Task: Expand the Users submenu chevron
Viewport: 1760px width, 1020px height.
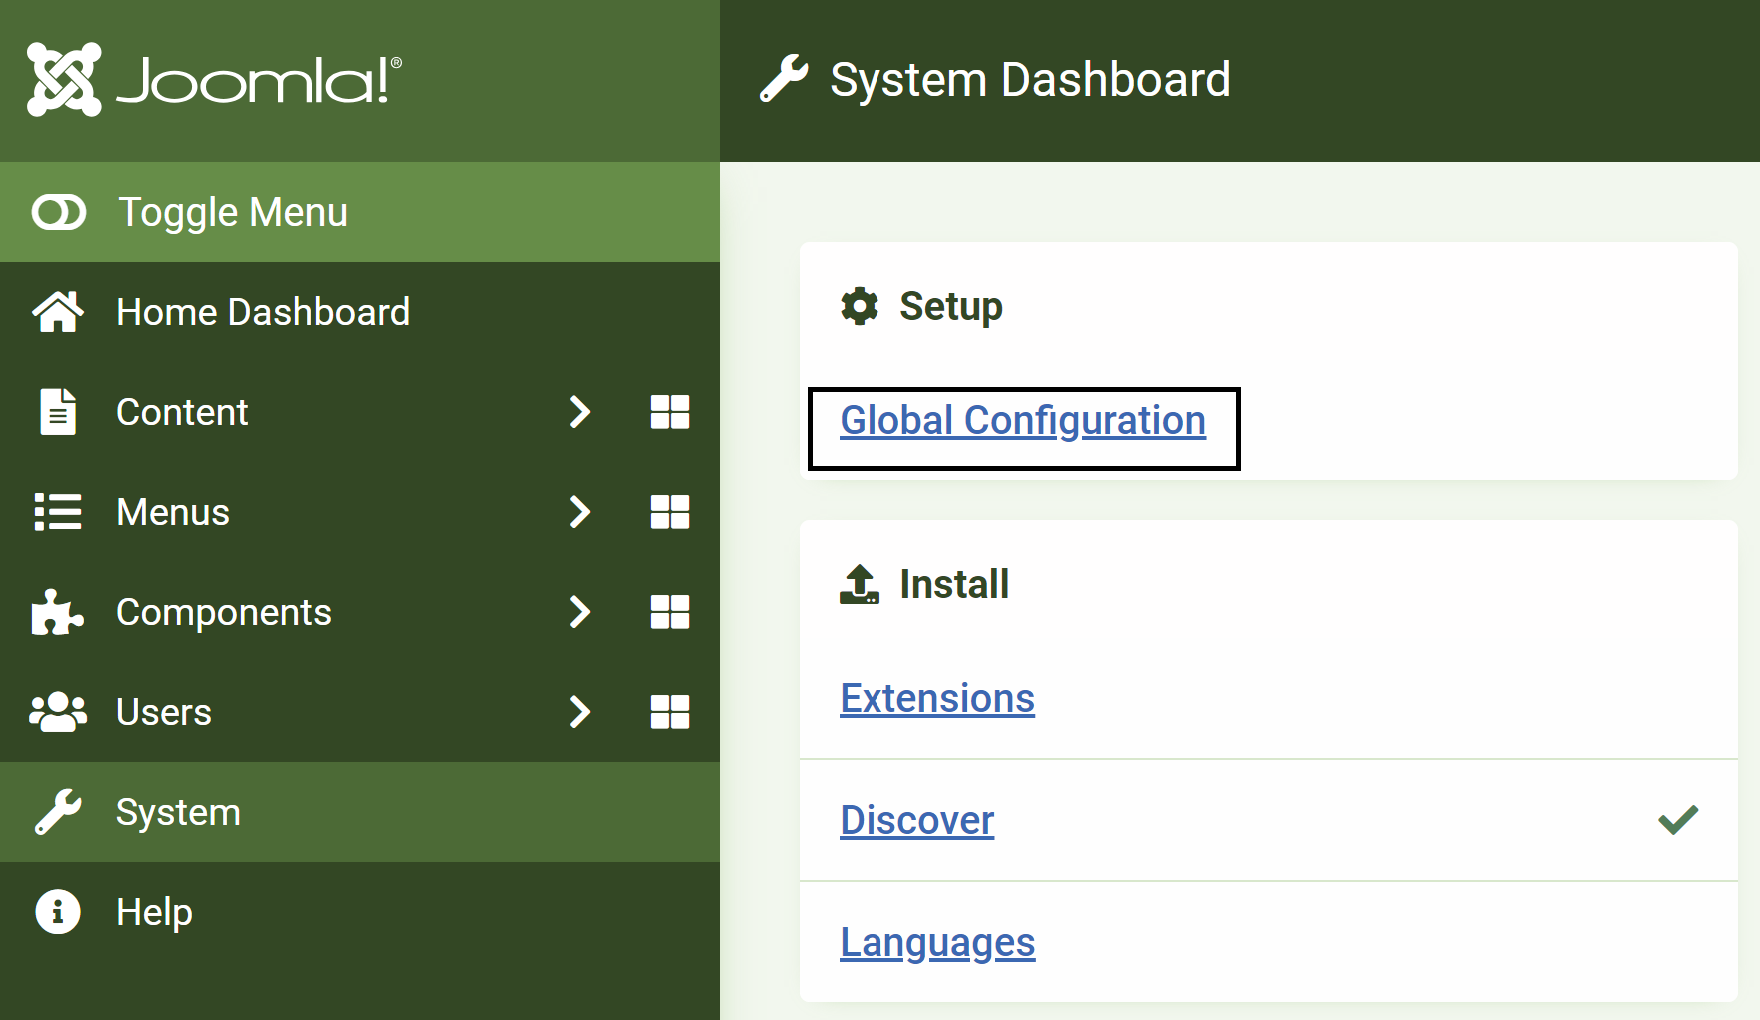Action: coord(580,712)
